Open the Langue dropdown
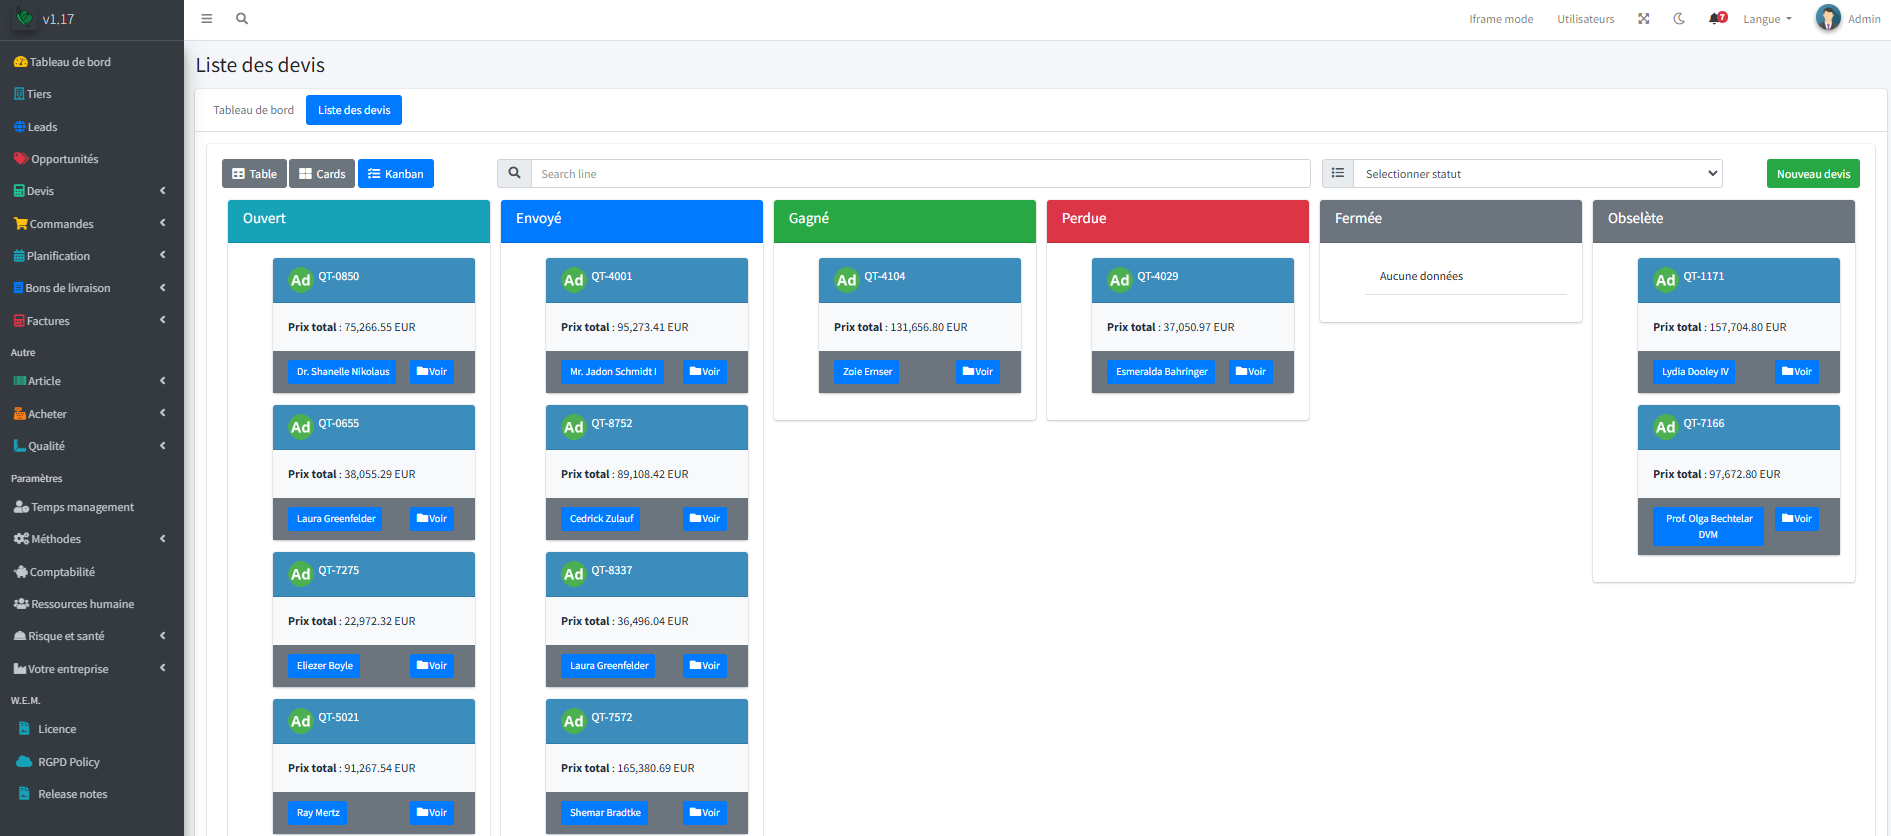This screenshot has height=836, width=1891. tap(1767, 19)
